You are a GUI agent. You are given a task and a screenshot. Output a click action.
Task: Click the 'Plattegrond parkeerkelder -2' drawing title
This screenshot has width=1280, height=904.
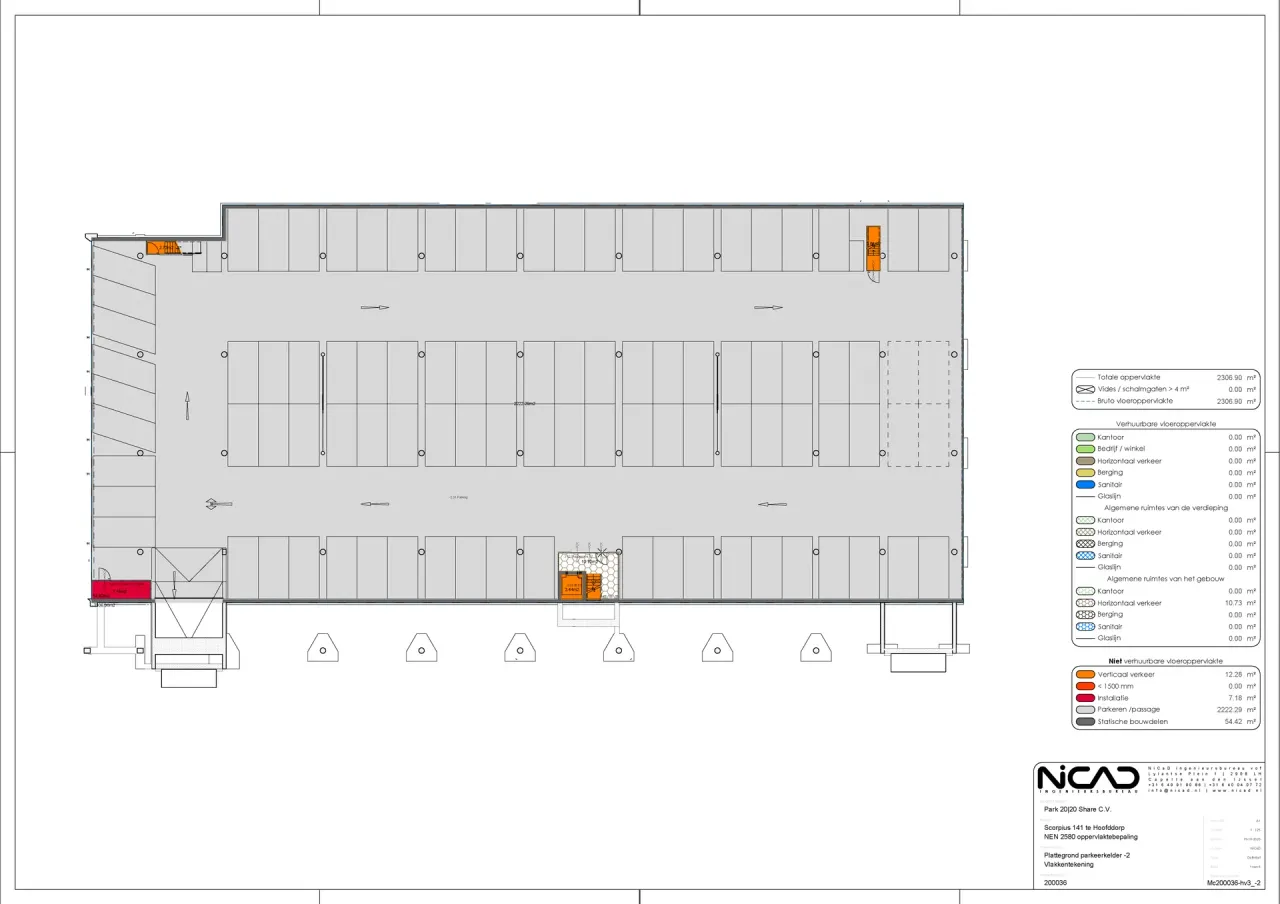1087,856
